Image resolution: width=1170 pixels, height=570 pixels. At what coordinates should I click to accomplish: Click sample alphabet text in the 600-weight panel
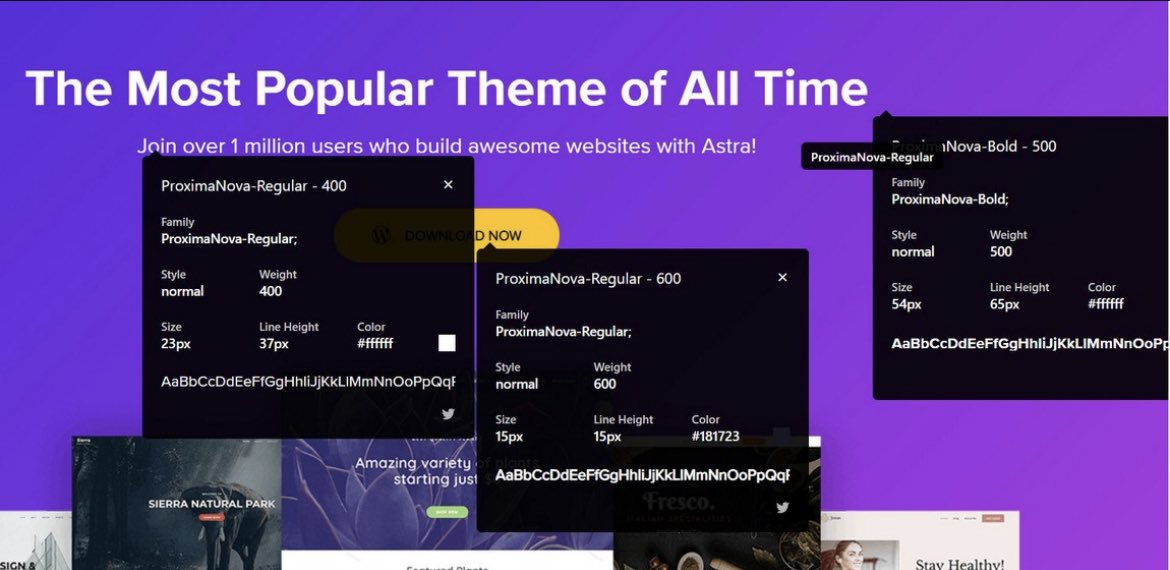click(x=642, y=475)
